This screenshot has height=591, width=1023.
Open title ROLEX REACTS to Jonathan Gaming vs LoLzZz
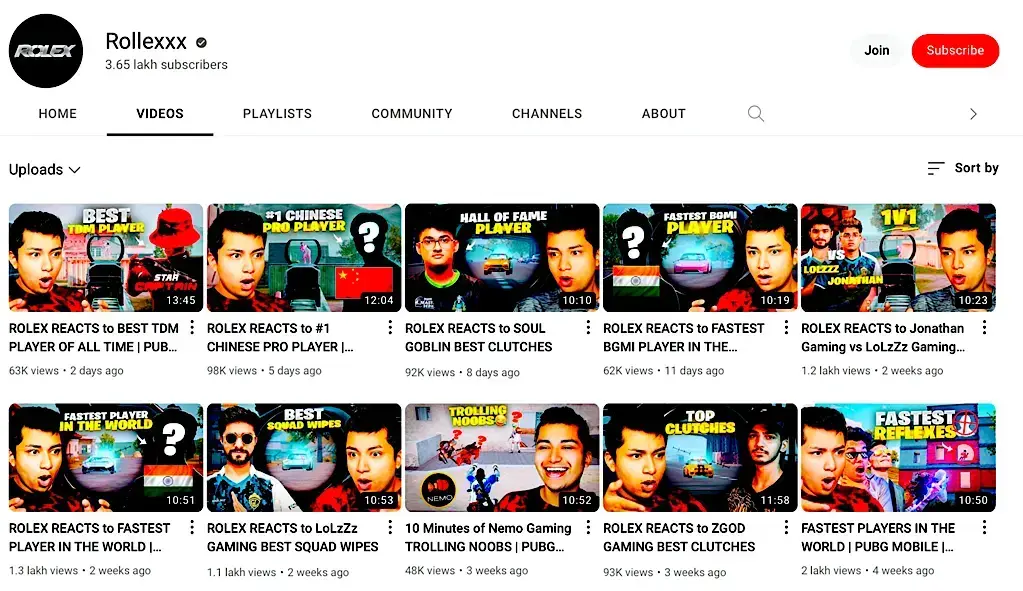883,337
